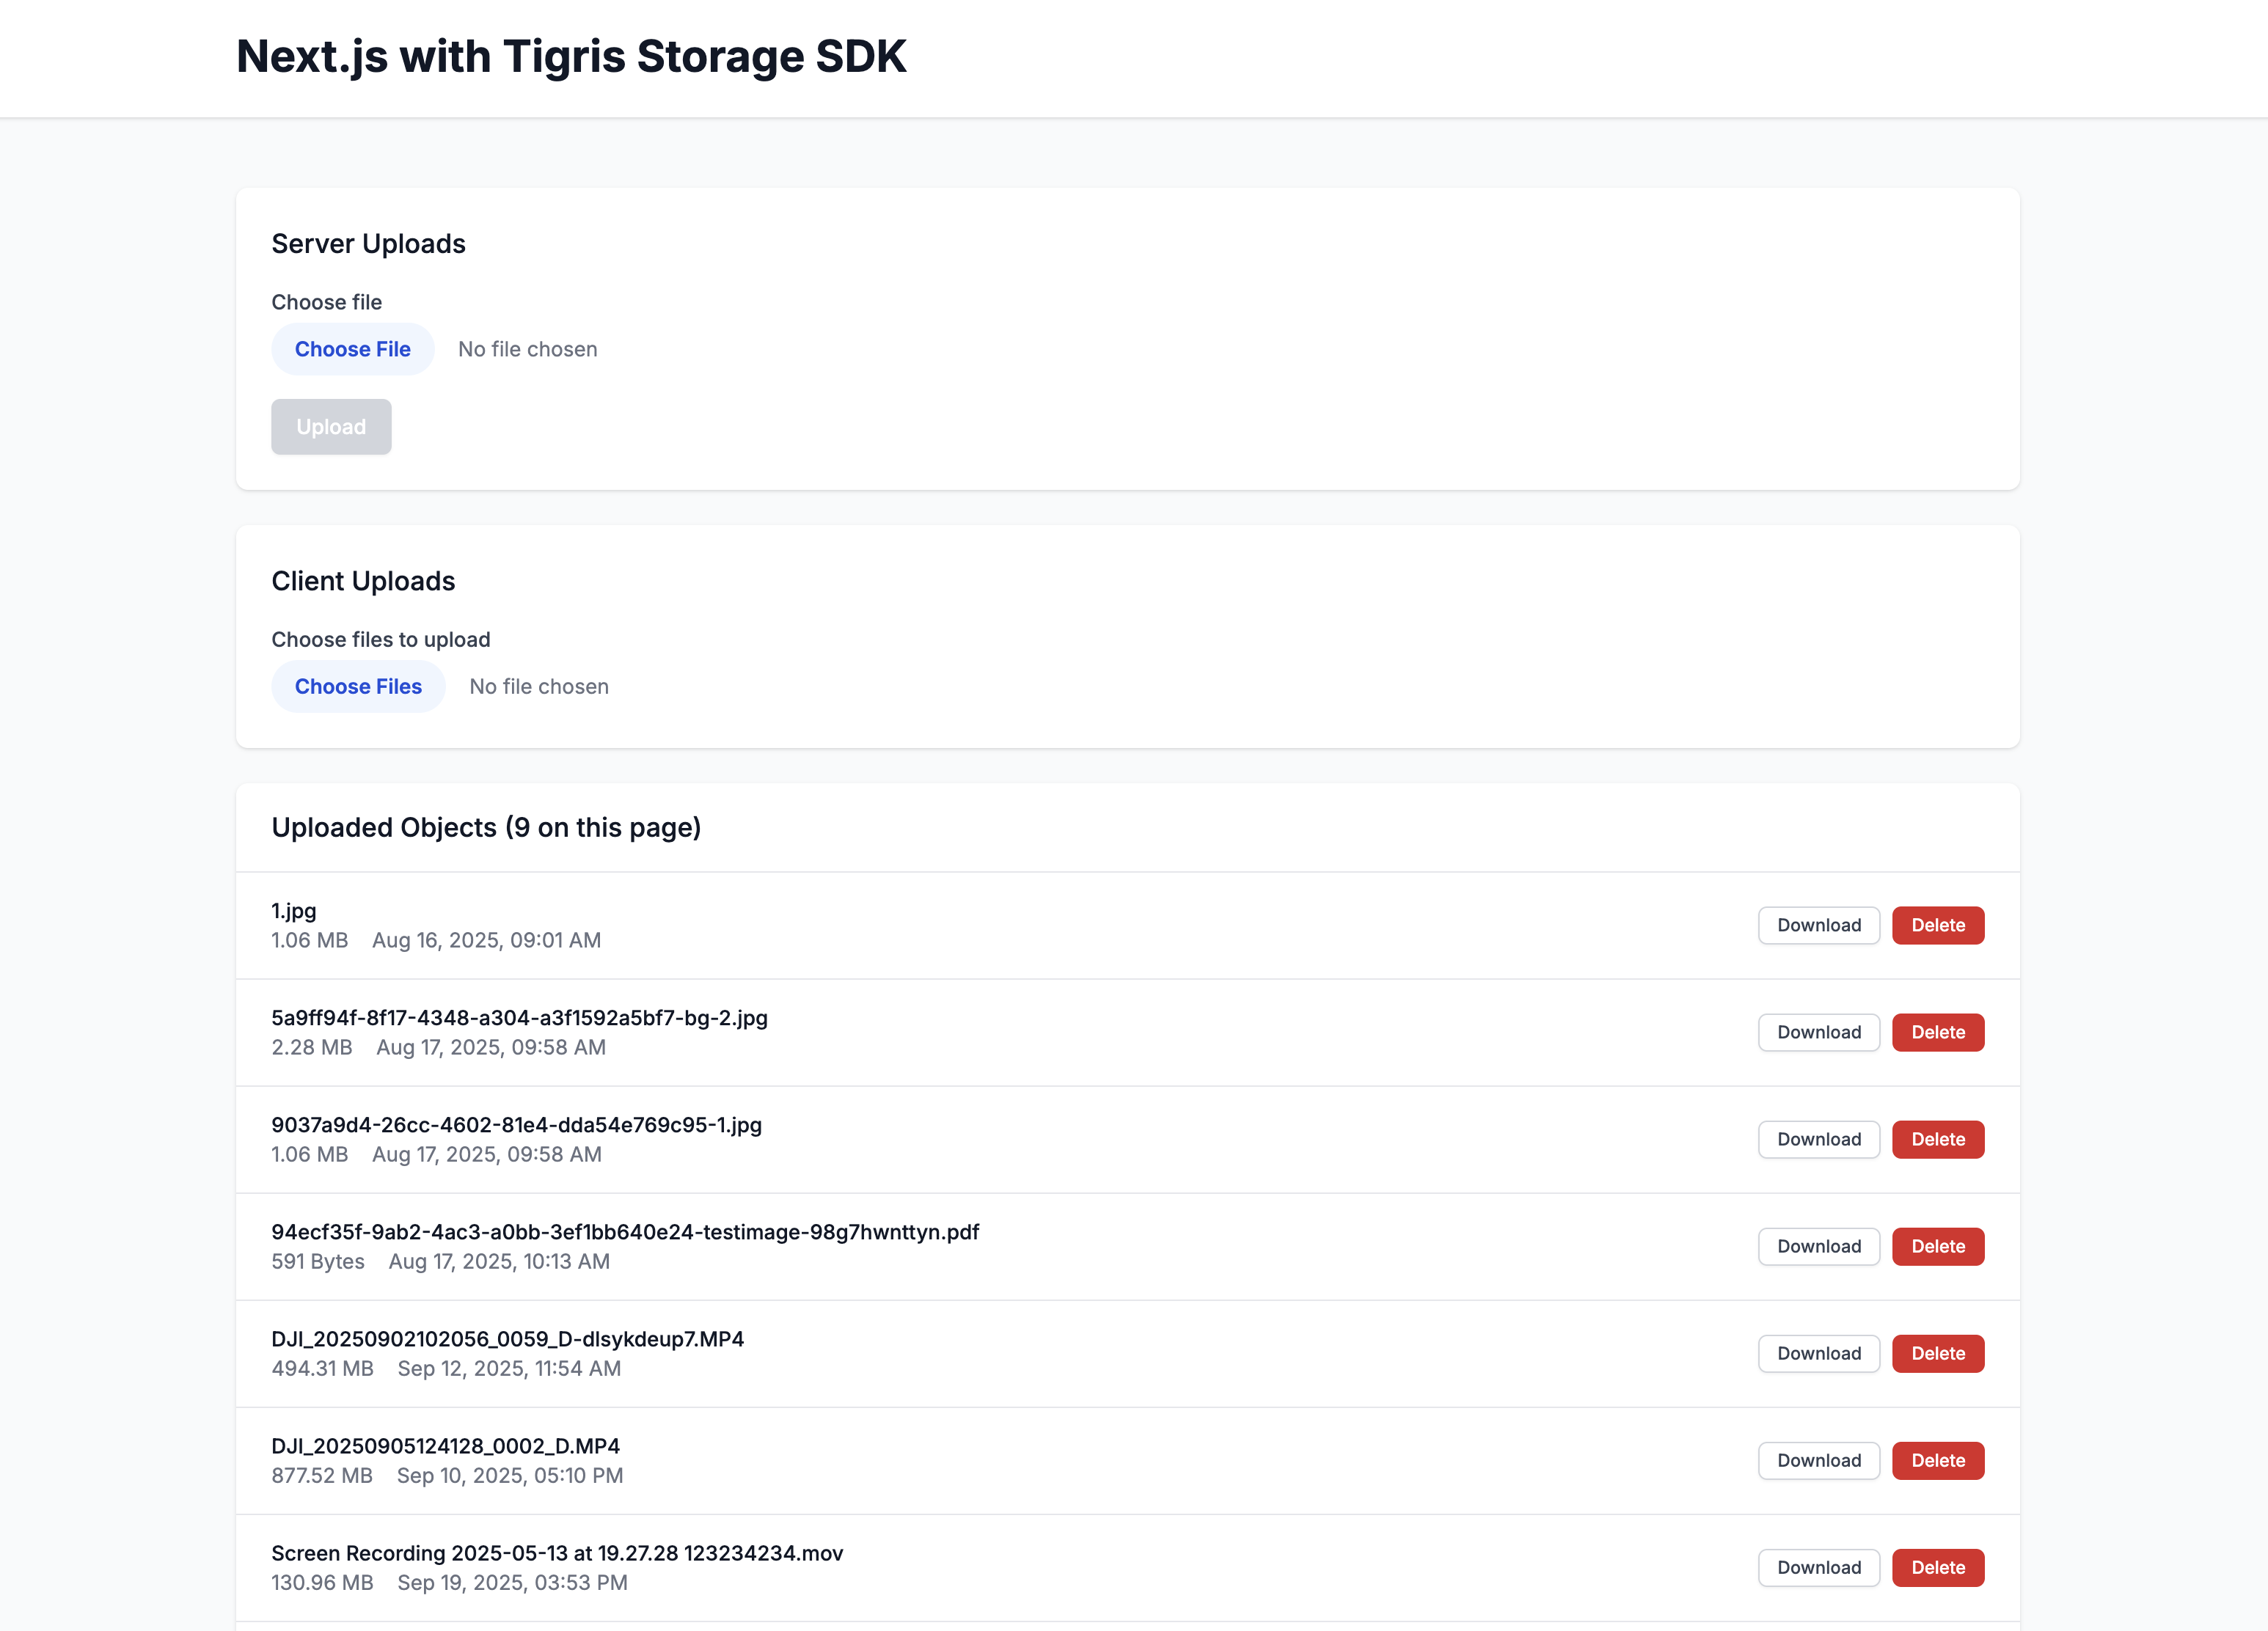
Task: Click Choose File in Server Uploads
Action: [x=352, y=349]
